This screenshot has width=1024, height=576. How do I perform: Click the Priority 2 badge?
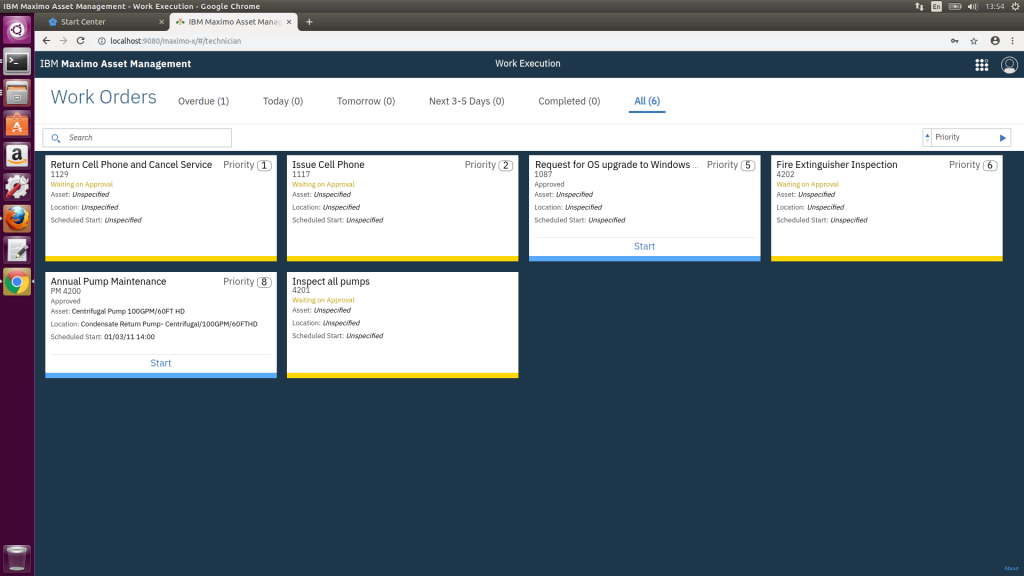(x=505, y=165)
